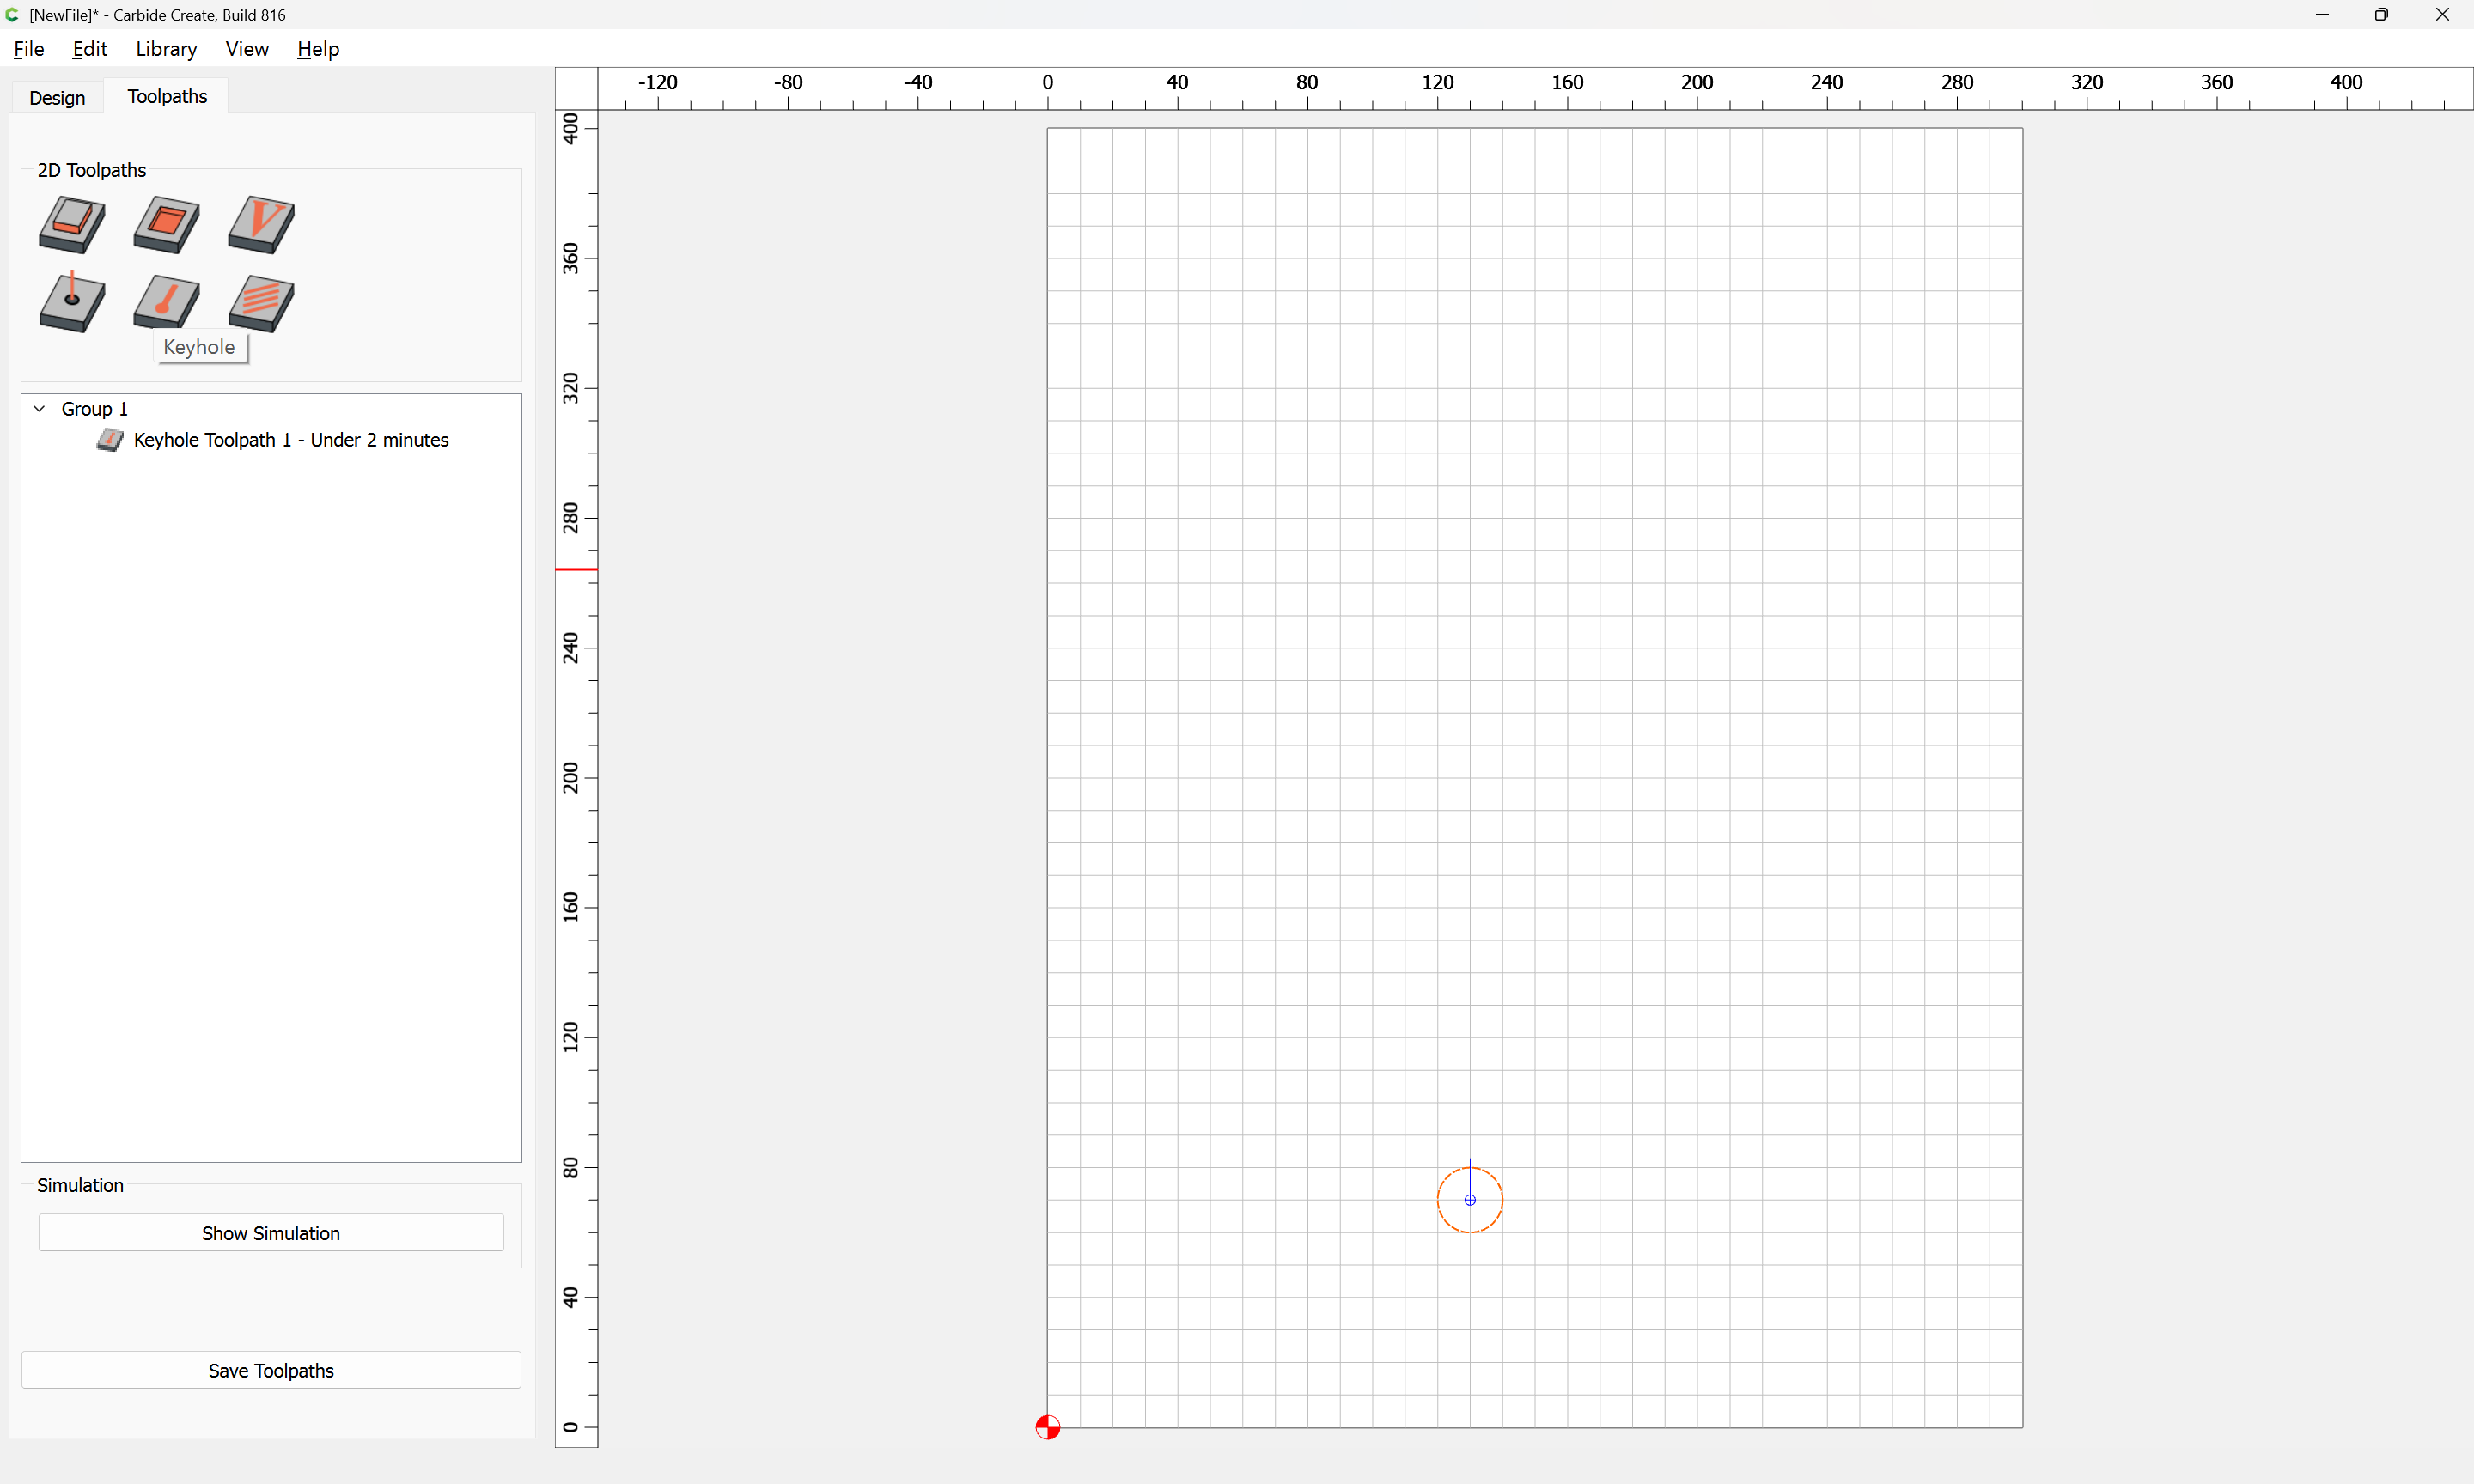Click the Keyhole Toolpath 1 item icon

tap(110, 440)
